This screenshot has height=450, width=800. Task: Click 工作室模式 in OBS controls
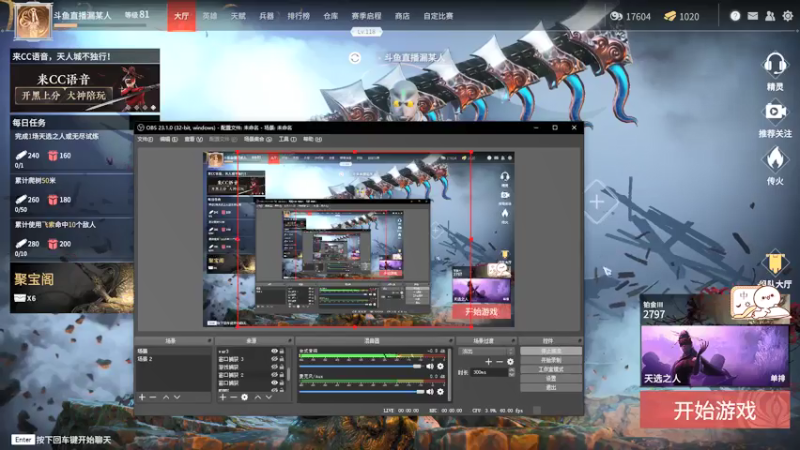coord(551,369)
